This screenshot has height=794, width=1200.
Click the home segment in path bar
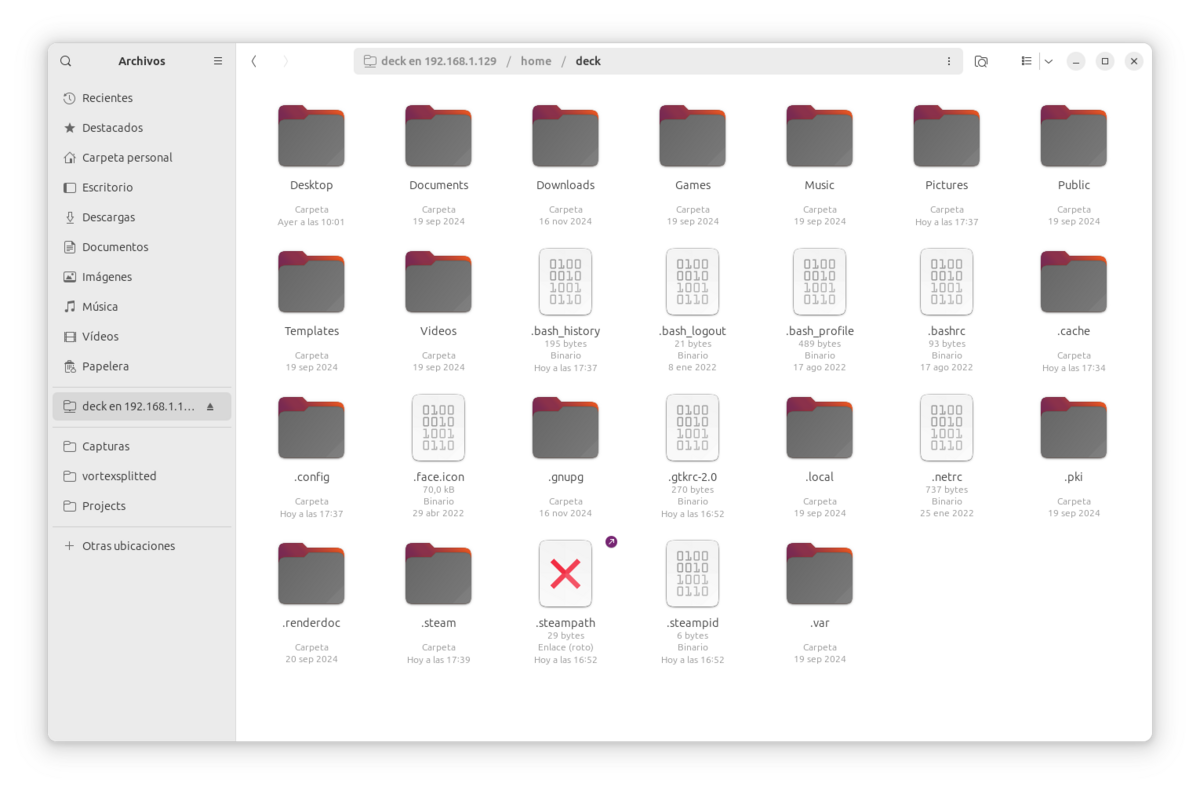click(x=536, y=61)
